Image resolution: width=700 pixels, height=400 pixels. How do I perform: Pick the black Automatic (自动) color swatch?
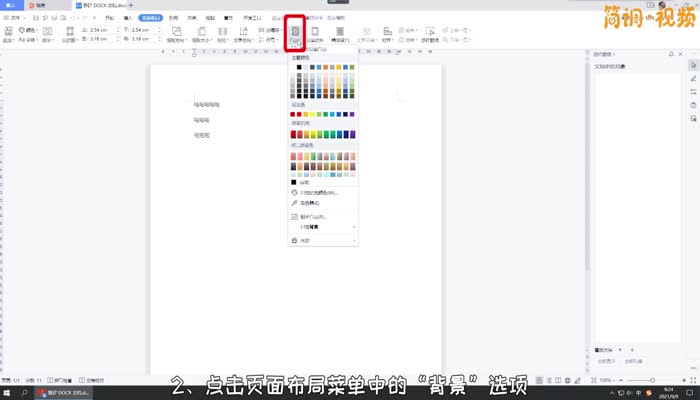coord(294,182)
